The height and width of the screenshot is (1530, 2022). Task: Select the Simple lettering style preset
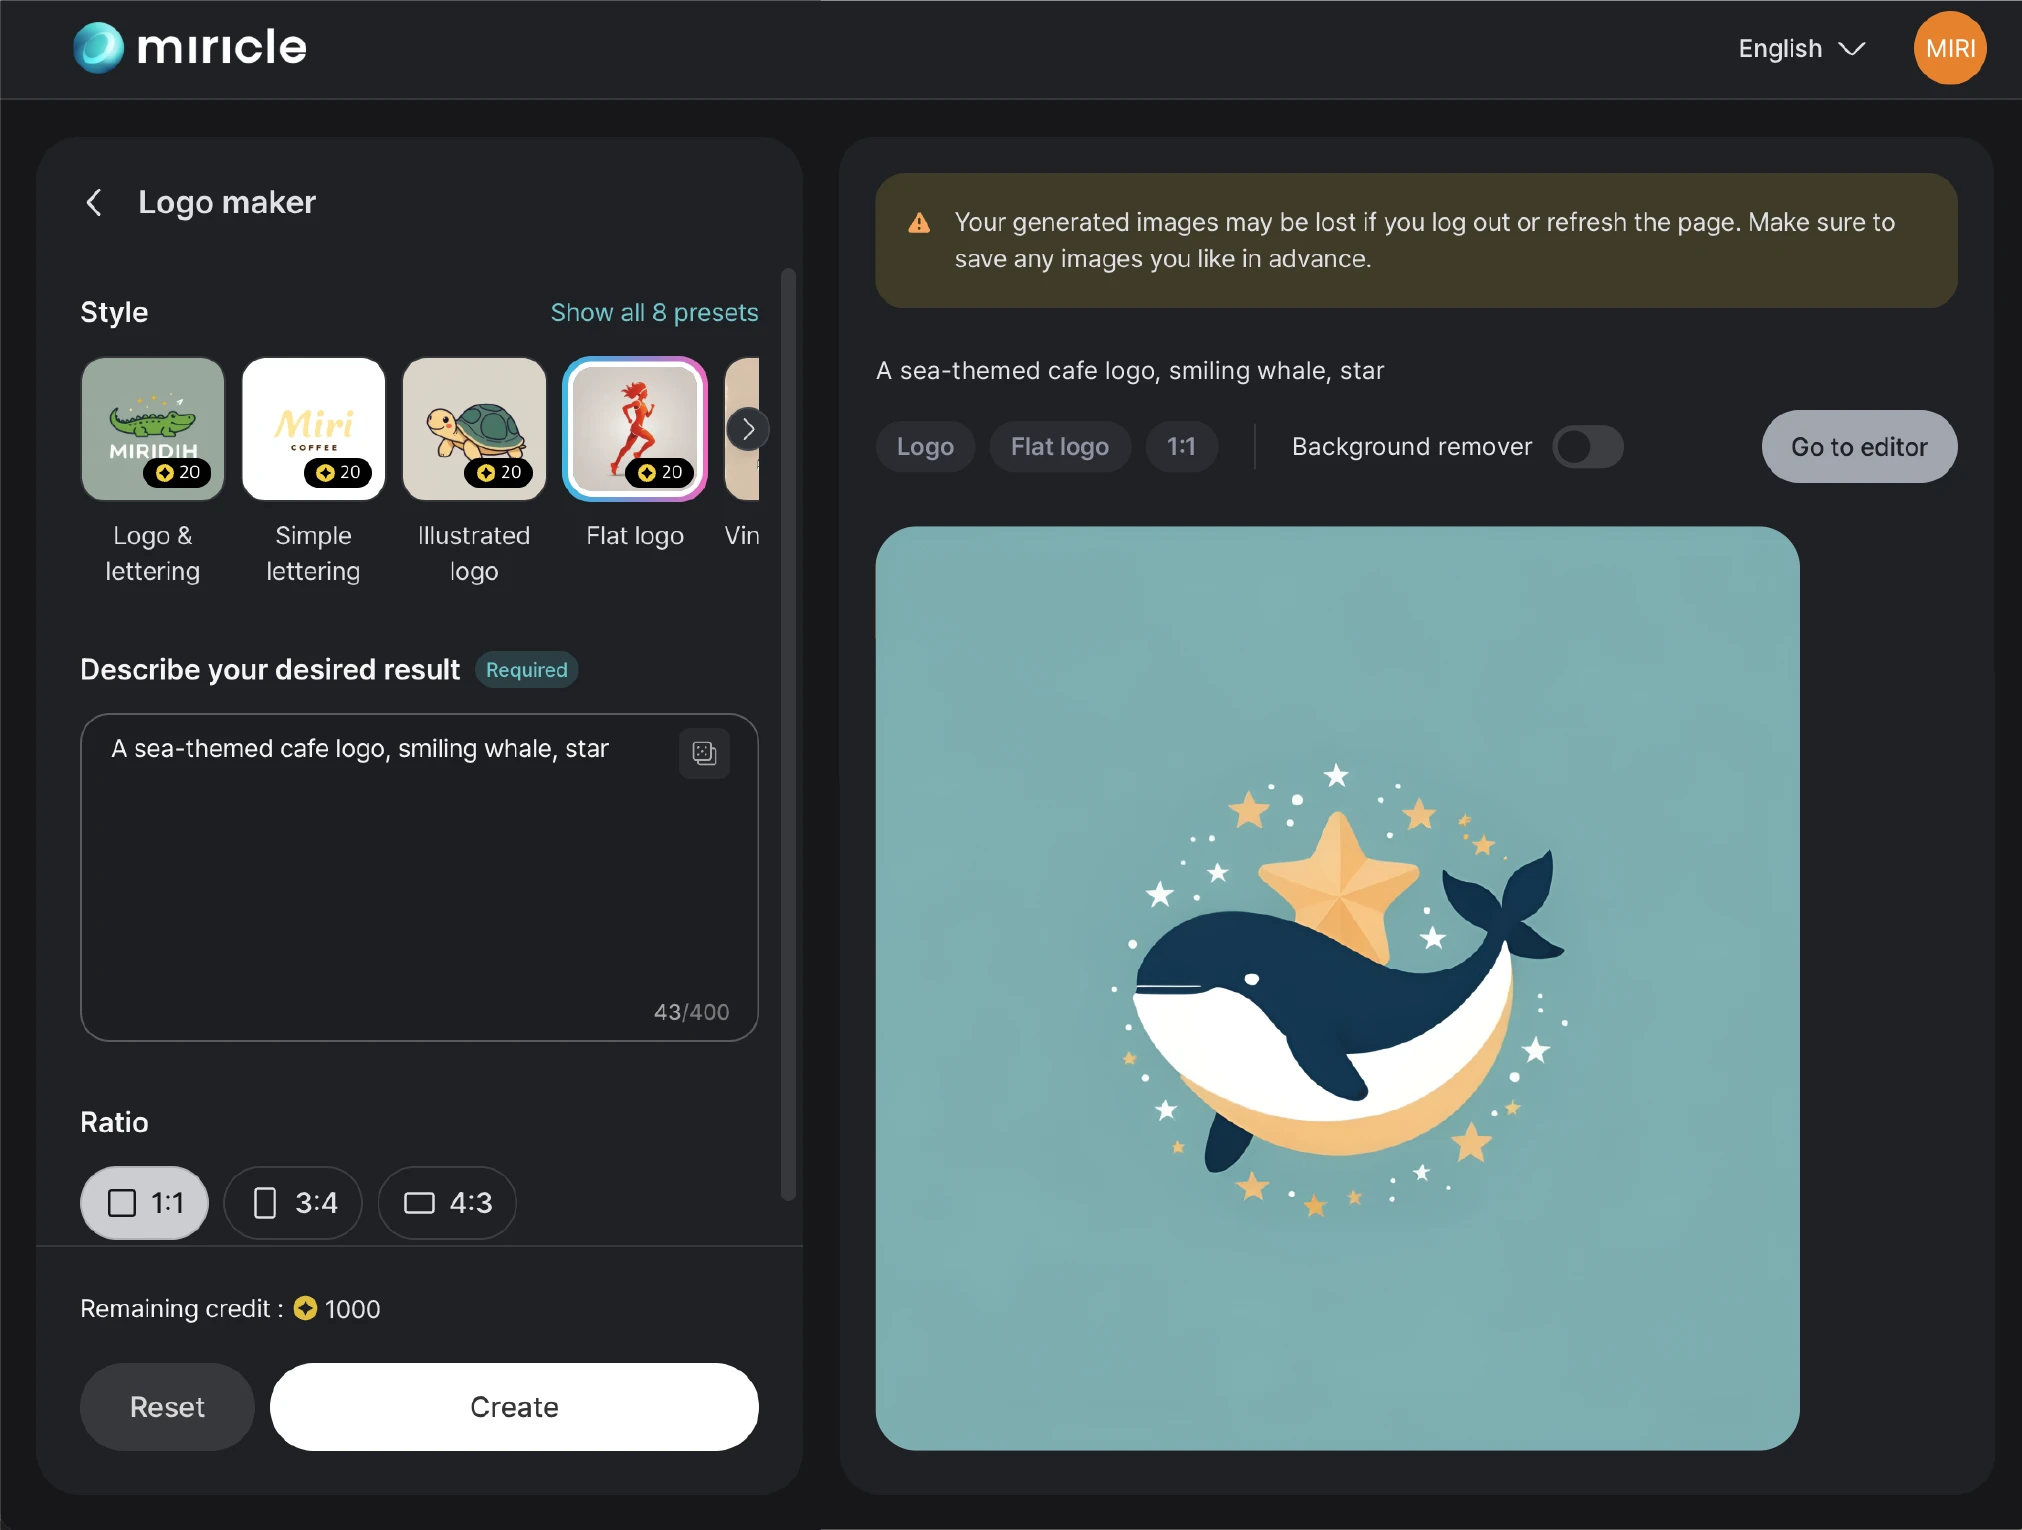[x=314, y=429]
